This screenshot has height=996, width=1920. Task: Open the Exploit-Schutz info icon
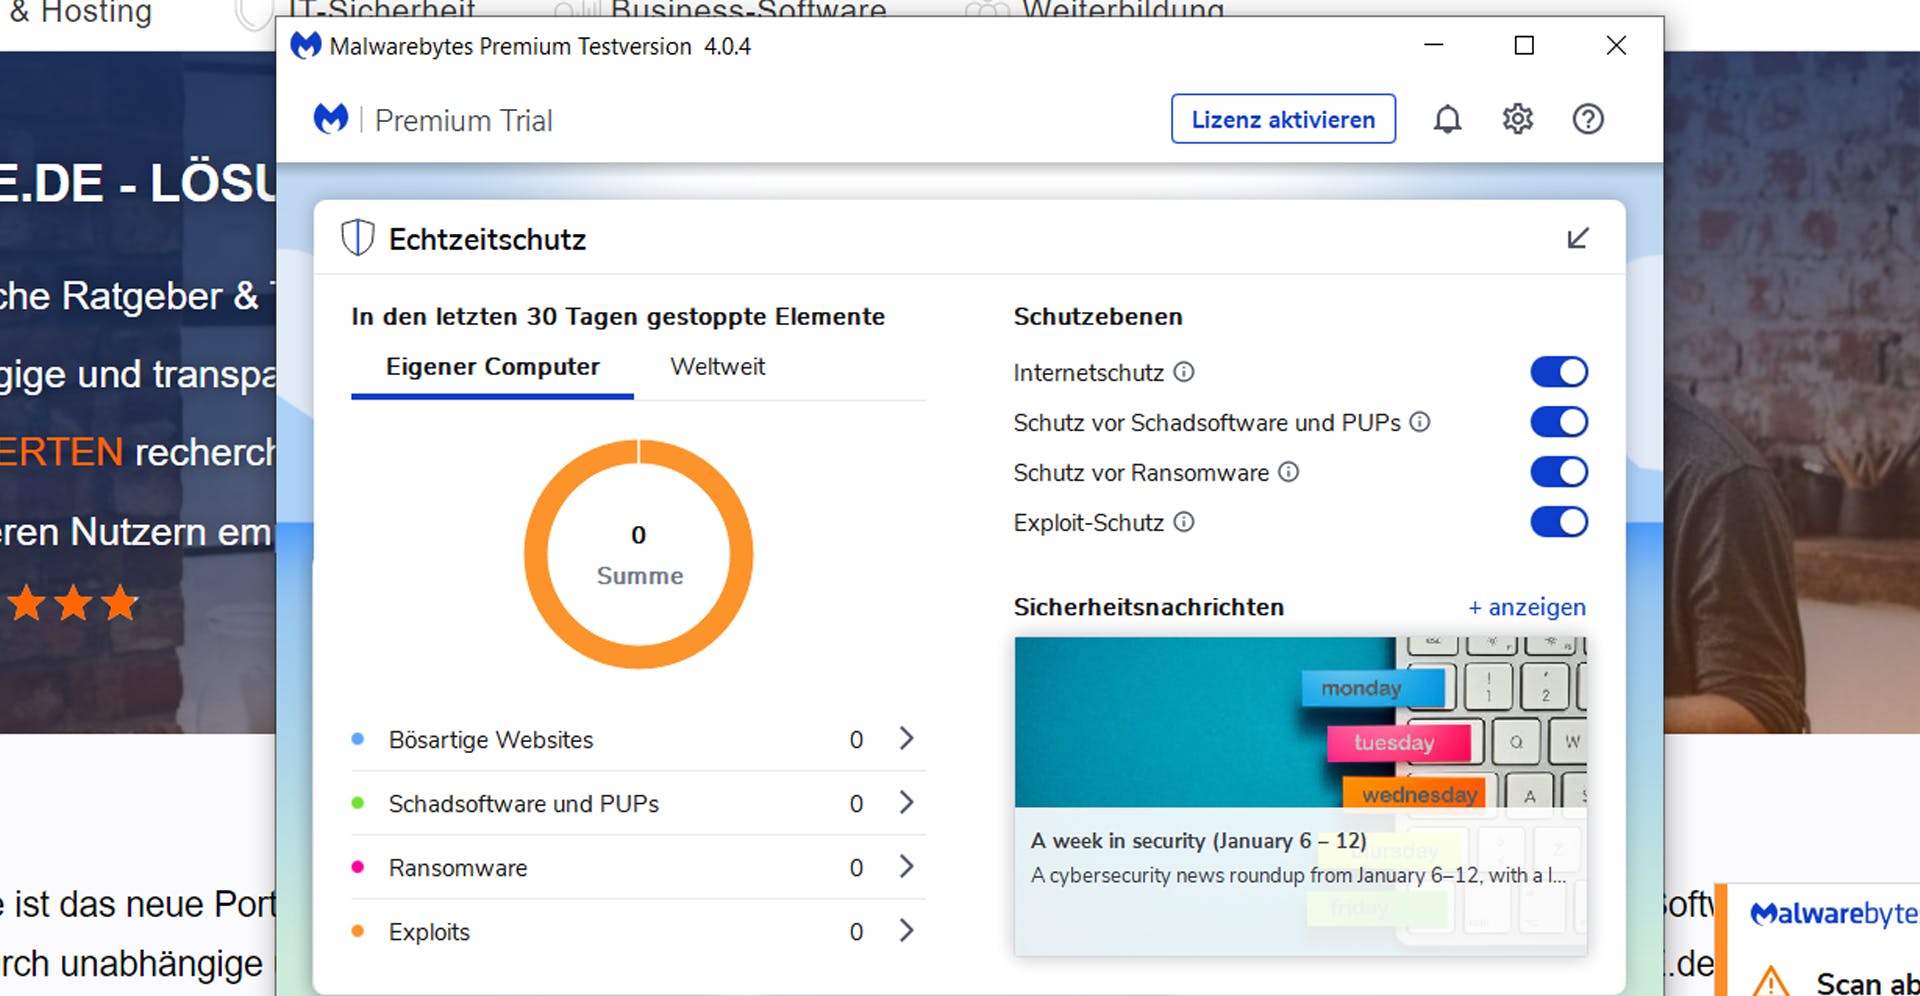click(1184, 523)
